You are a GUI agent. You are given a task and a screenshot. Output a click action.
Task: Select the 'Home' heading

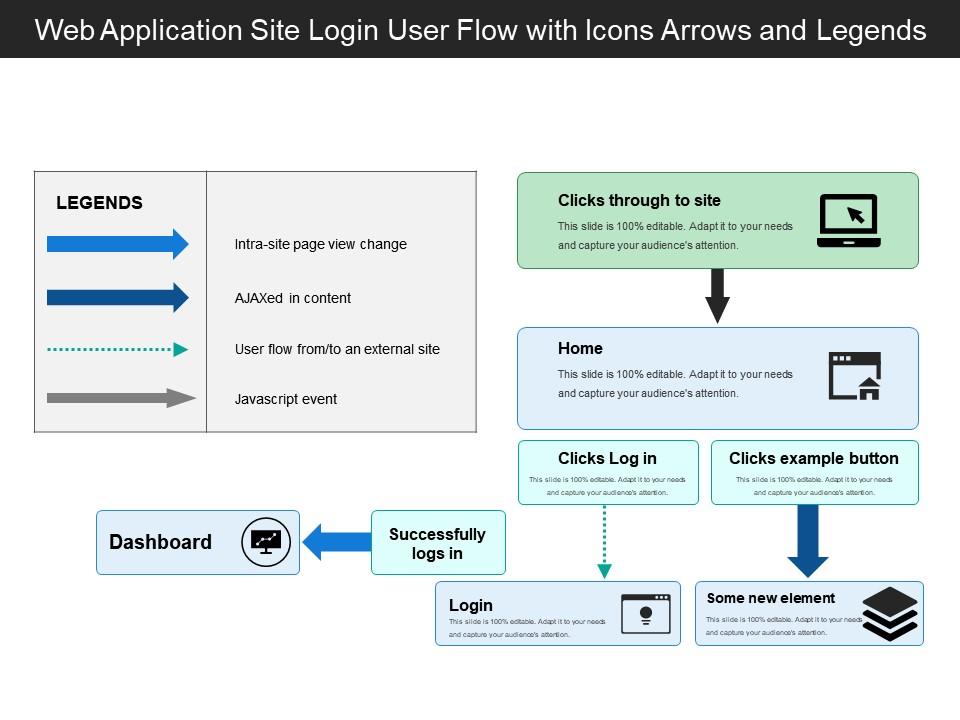point(580,348)
